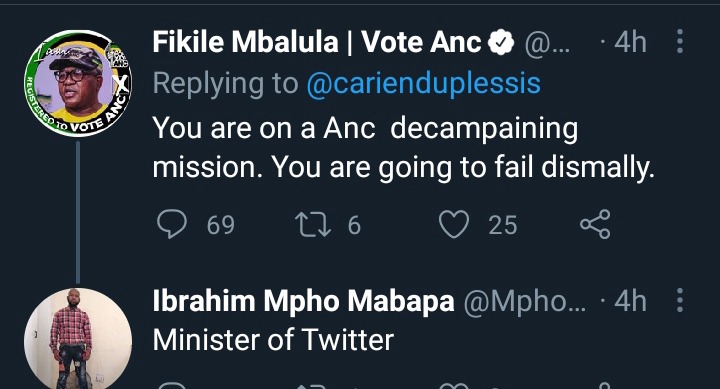The height and width of the screenshot is (389, 720).
Task: Share Fikile Mbalula's tweet
Action: (x=595, y=224)
